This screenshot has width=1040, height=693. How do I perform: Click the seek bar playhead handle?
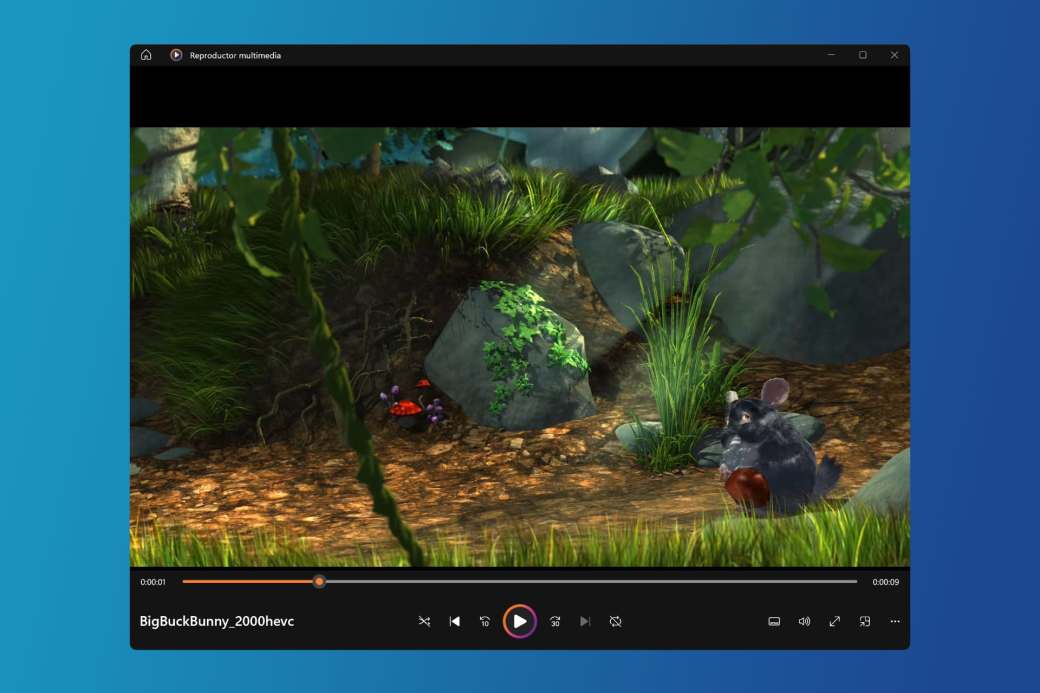click(x=319, y=582)
